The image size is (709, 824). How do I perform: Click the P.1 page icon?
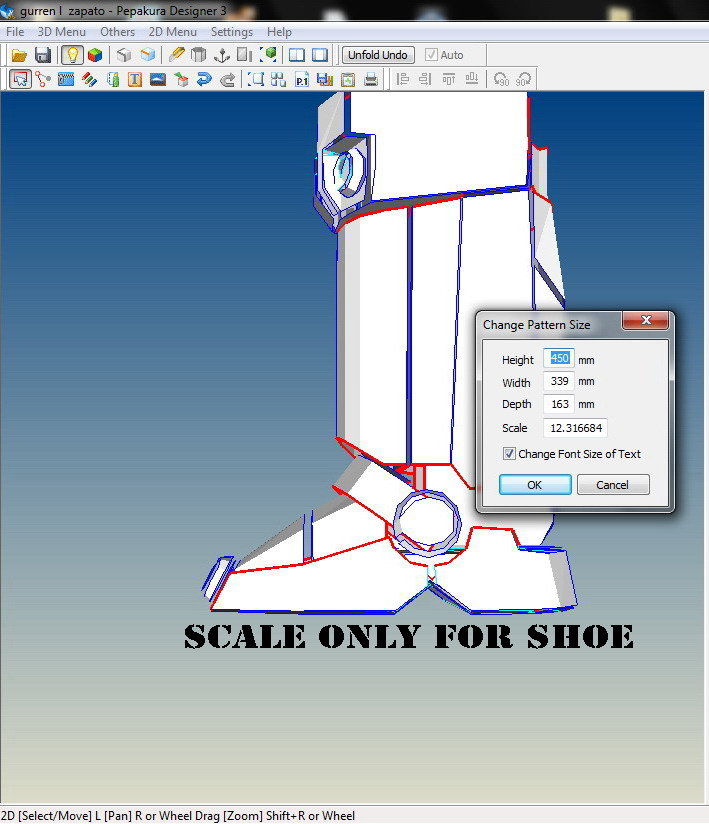[x=302, y=79]
